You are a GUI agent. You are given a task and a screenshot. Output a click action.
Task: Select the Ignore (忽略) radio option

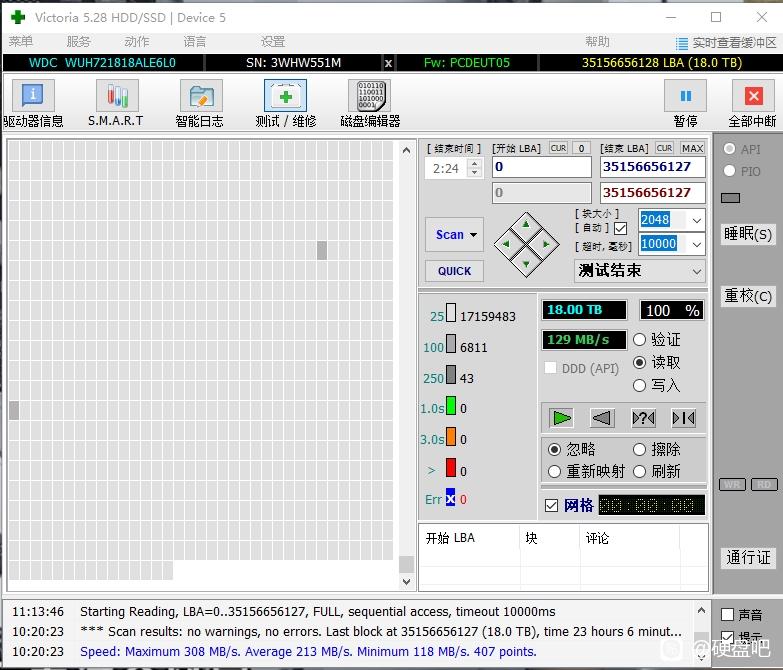point(554,449)
